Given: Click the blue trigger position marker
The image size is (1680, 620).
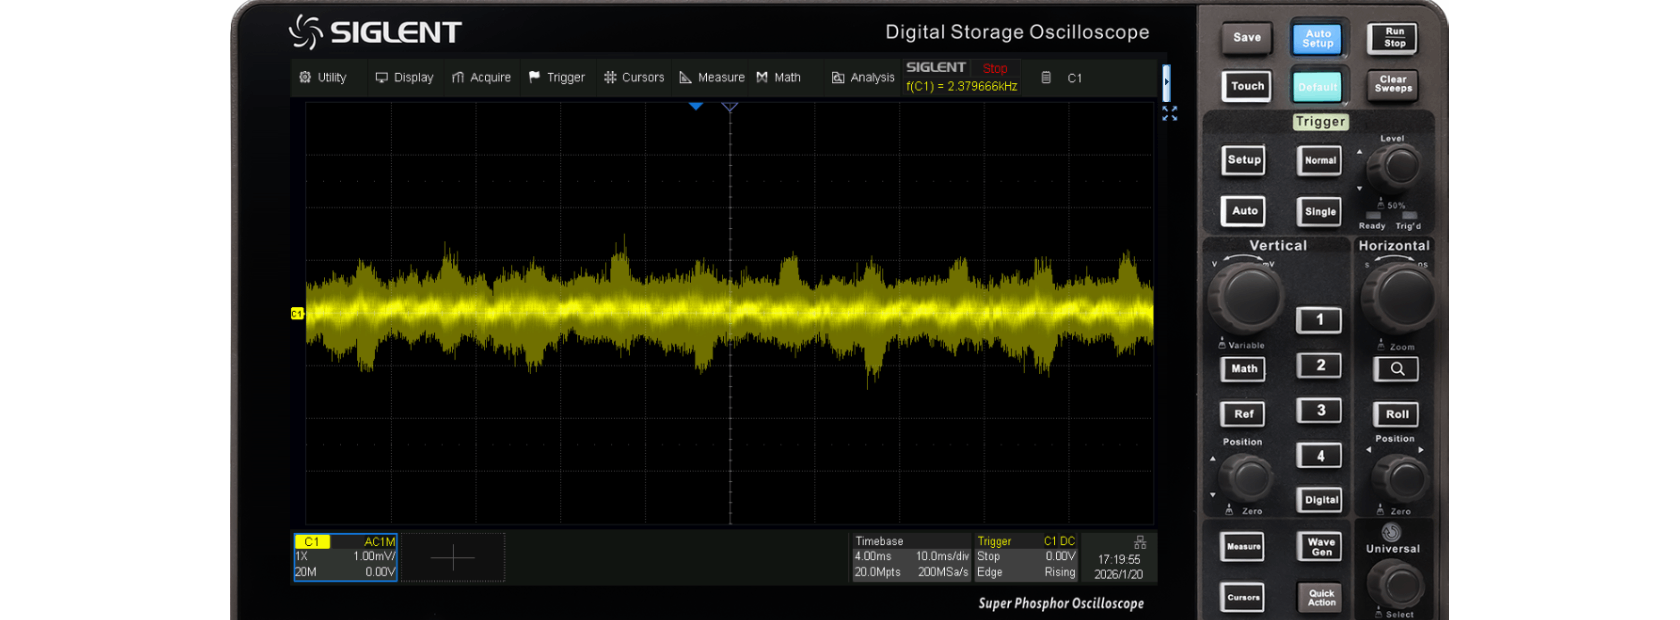Looking at the screenshot, I should click(x=696, y=106).
